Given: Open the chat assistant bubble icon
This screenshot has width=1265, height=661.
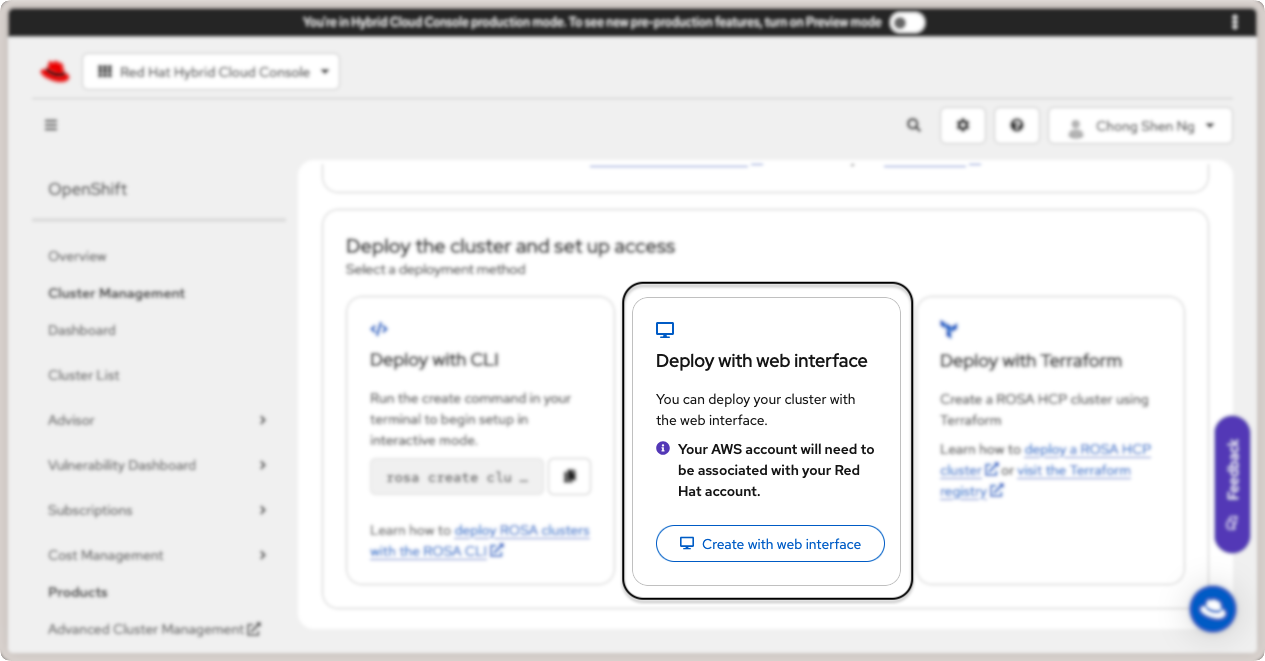Looking at the screenshot, I should pos(1212,608).
